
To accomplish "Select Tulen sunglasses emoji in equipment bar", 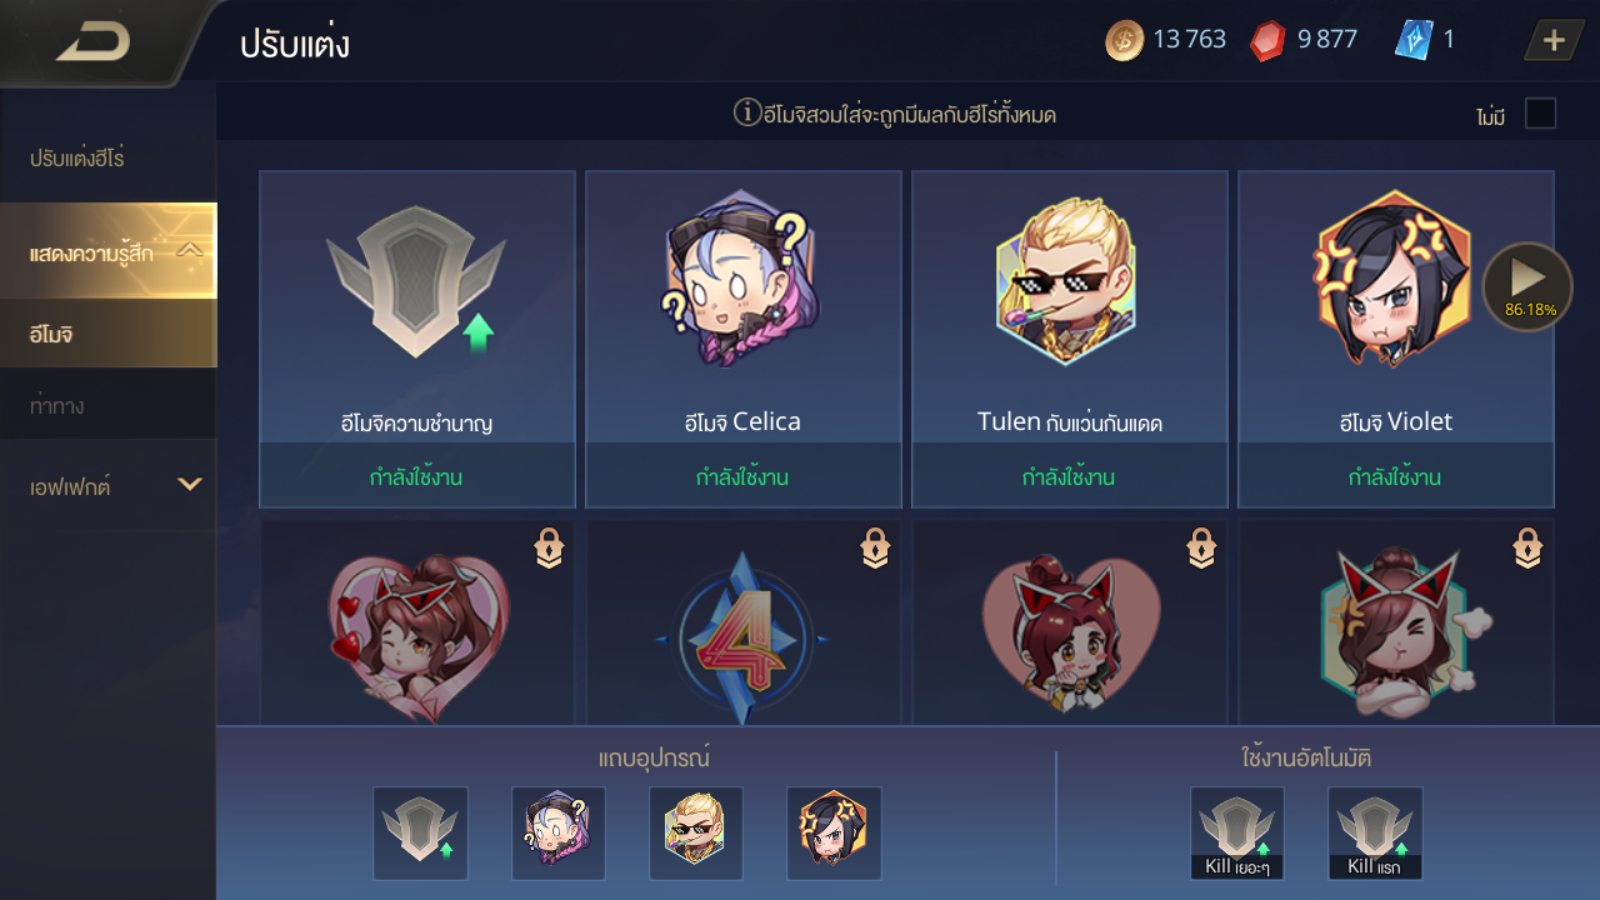I will pos(695,832).
